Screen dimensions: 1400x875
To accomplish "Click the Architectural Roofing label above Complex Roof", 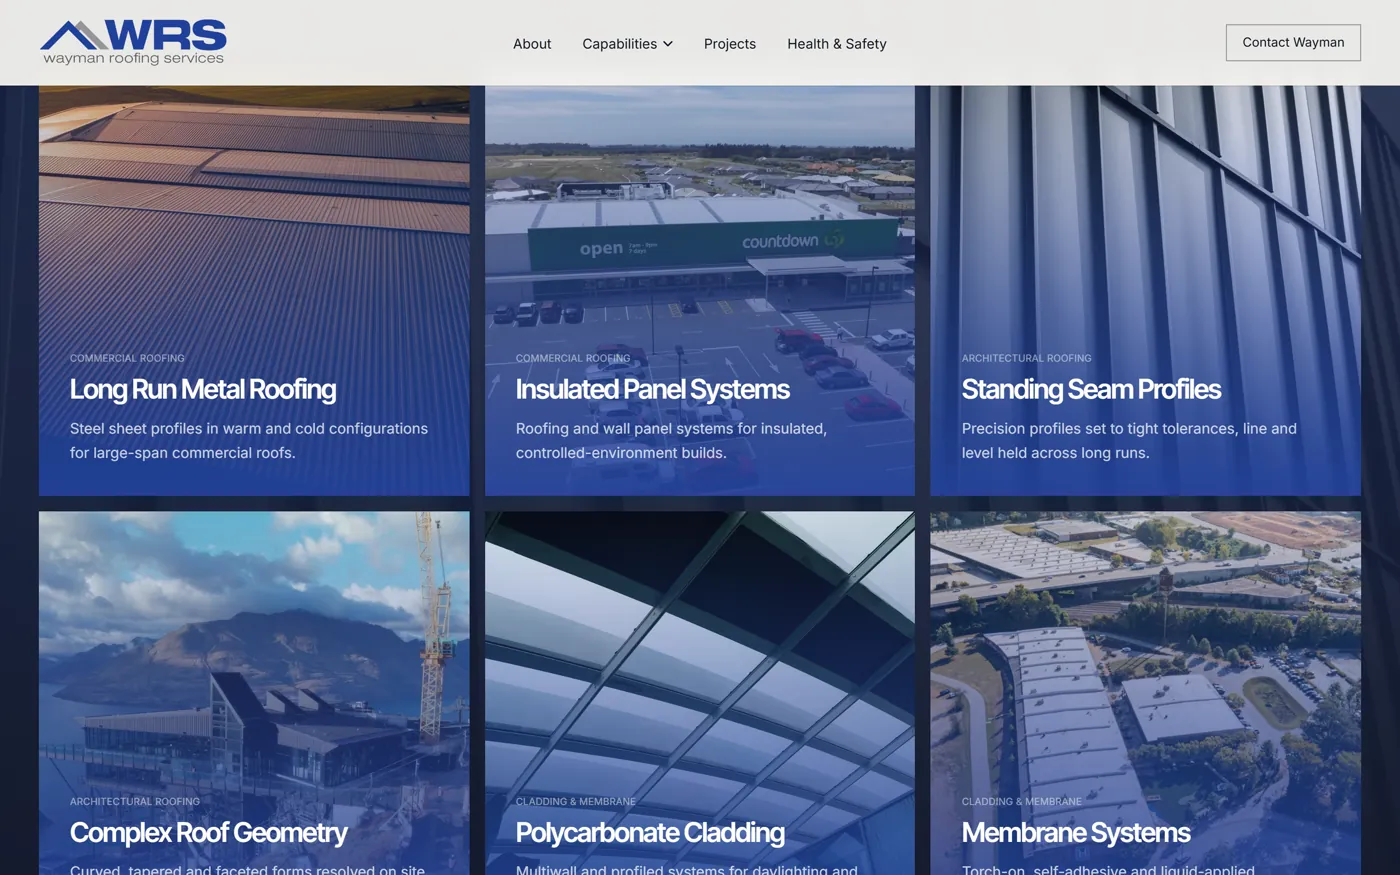I will 135,802.
